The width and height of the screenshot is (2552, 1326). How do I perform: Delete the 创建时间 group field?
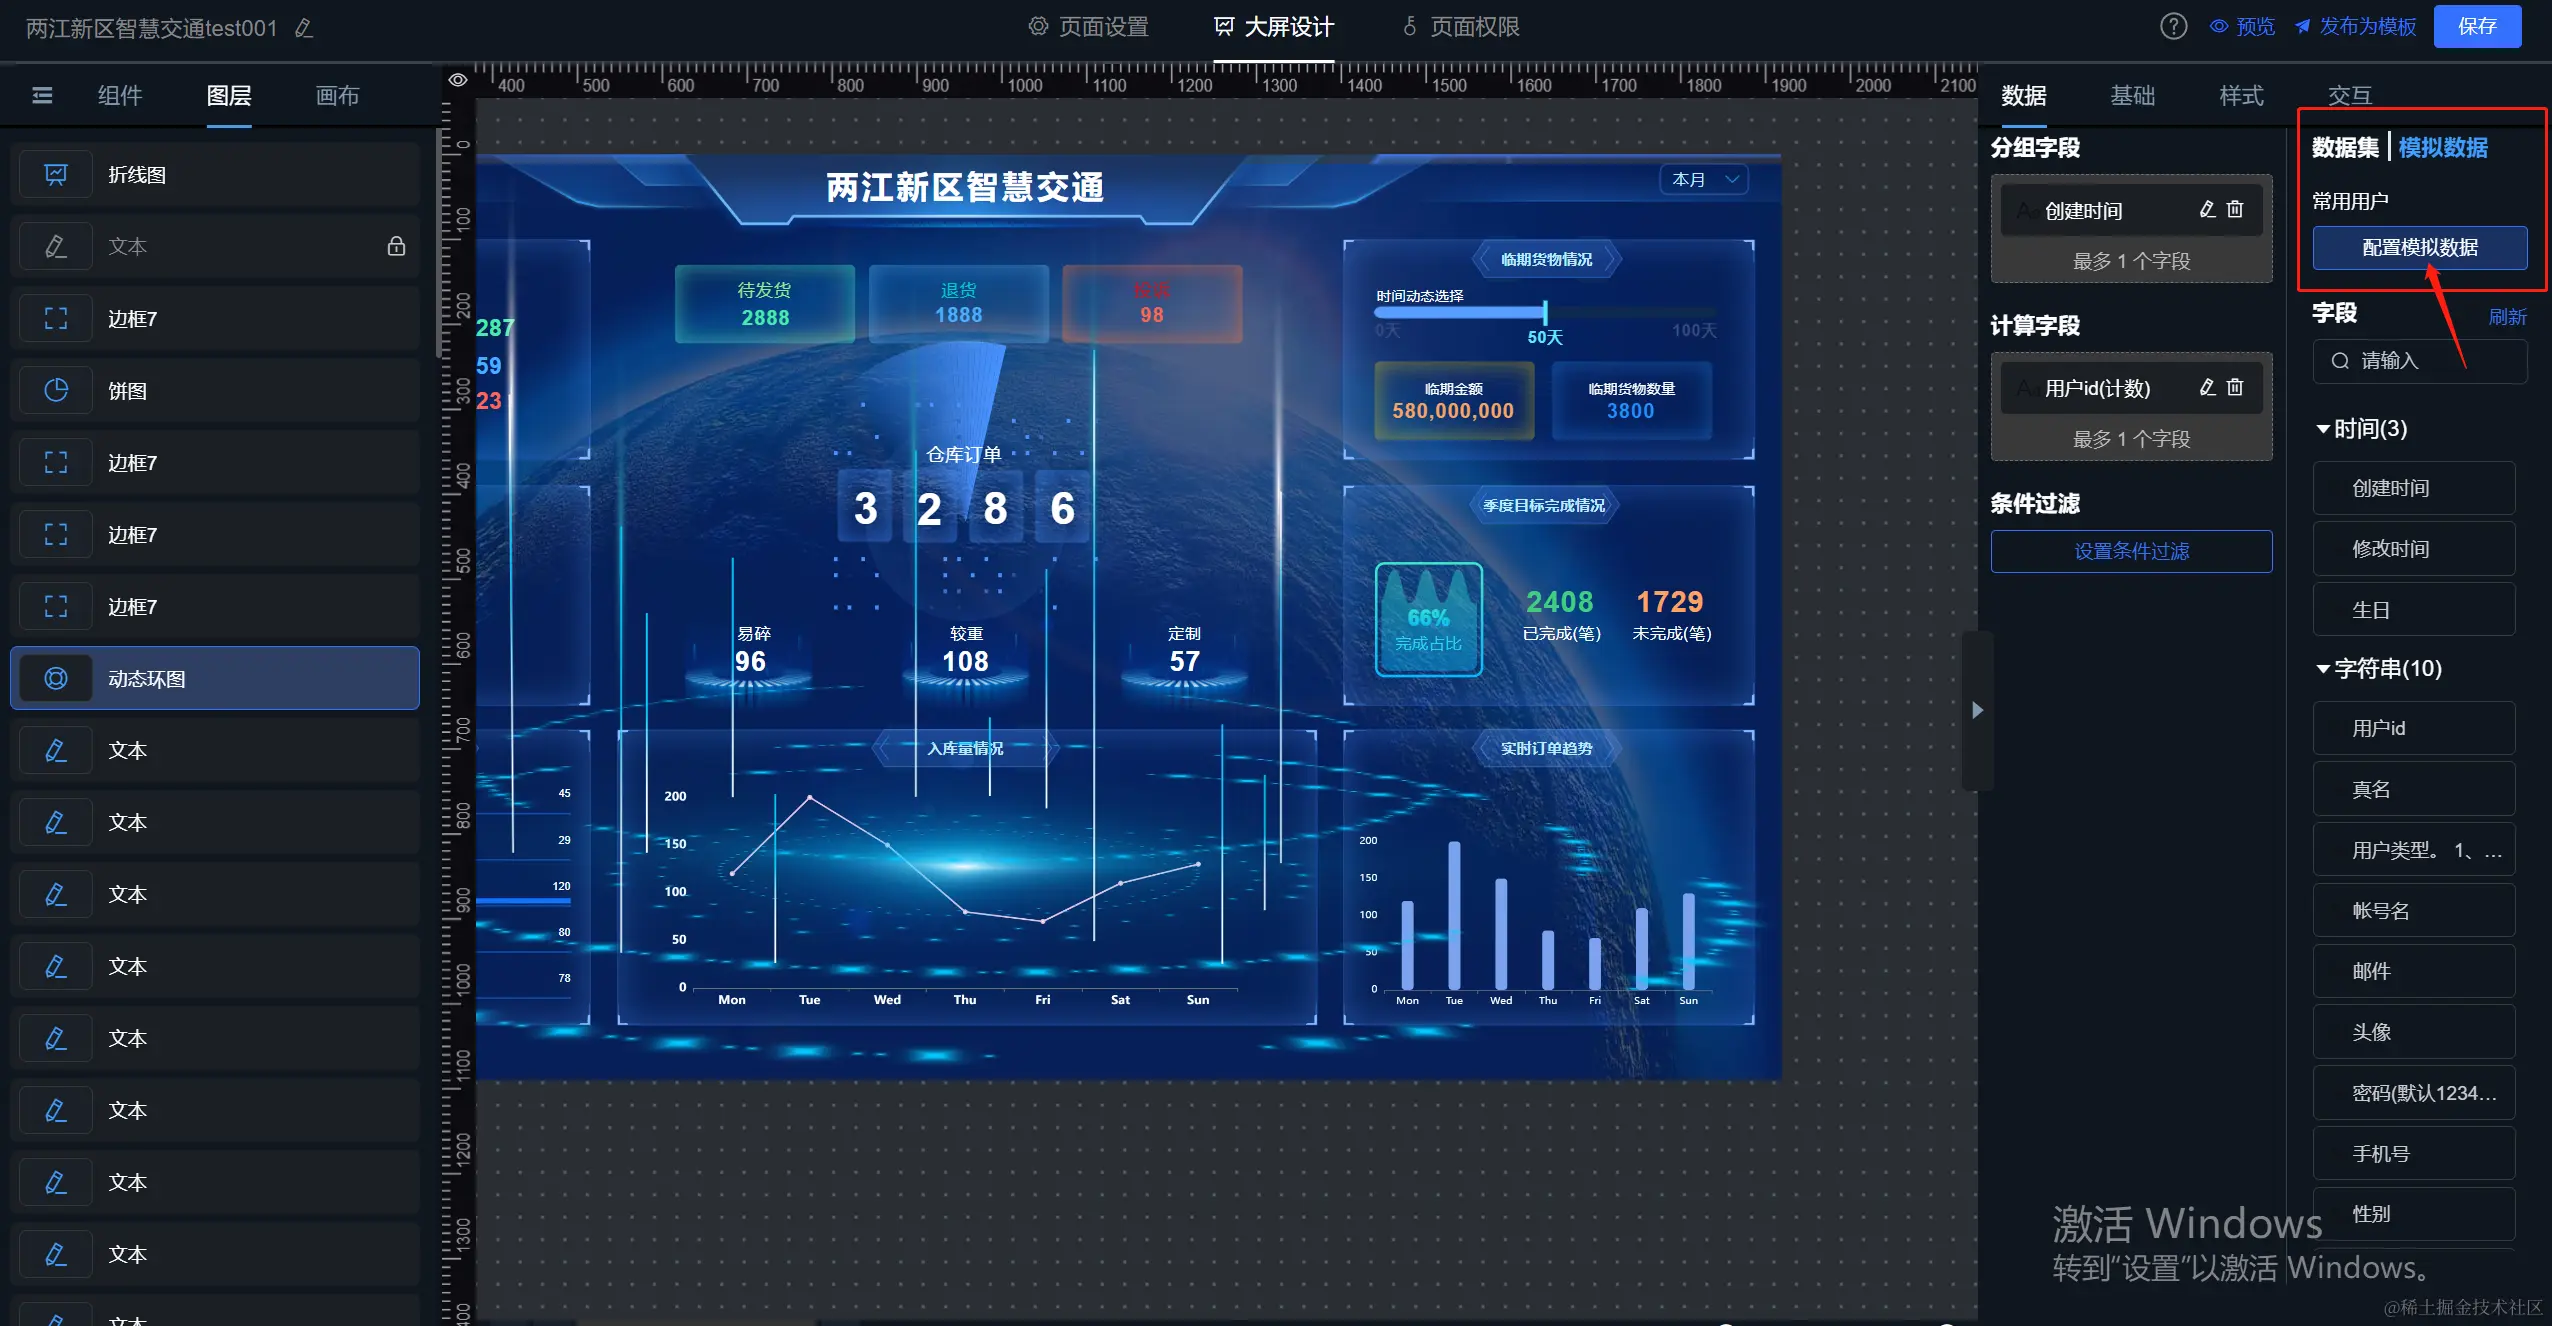(2235, 209)
